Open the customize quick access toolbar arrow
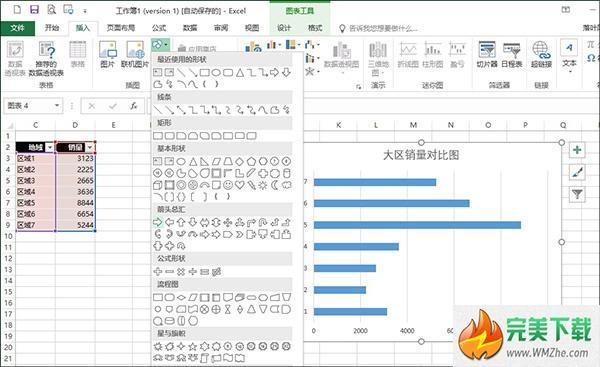Viewport: 600px width, 367px height. point(85,11)
